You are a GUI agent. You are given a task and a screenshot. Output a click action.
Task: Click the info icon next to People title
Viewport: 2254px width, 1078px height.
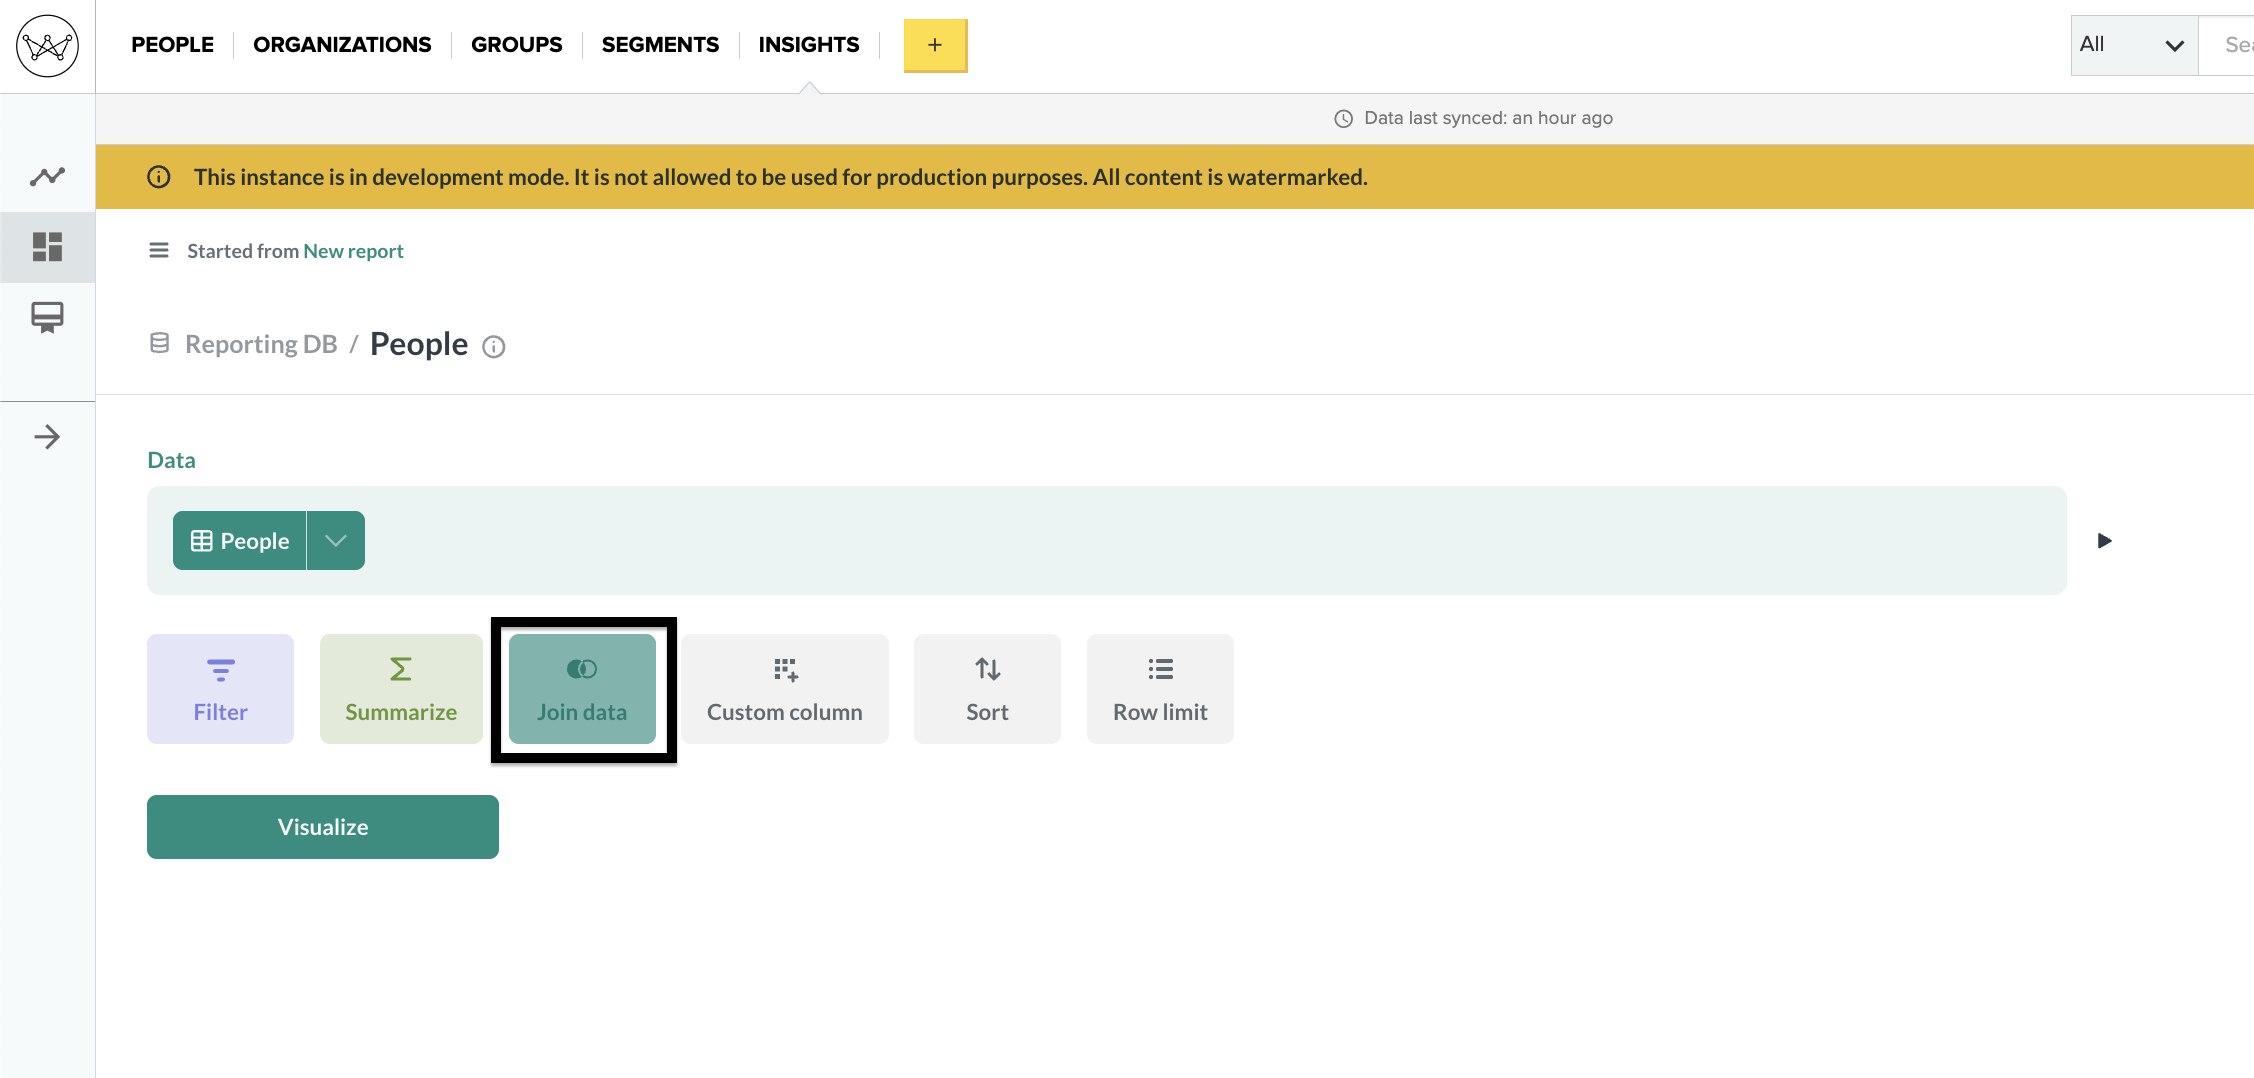(494, 347)
